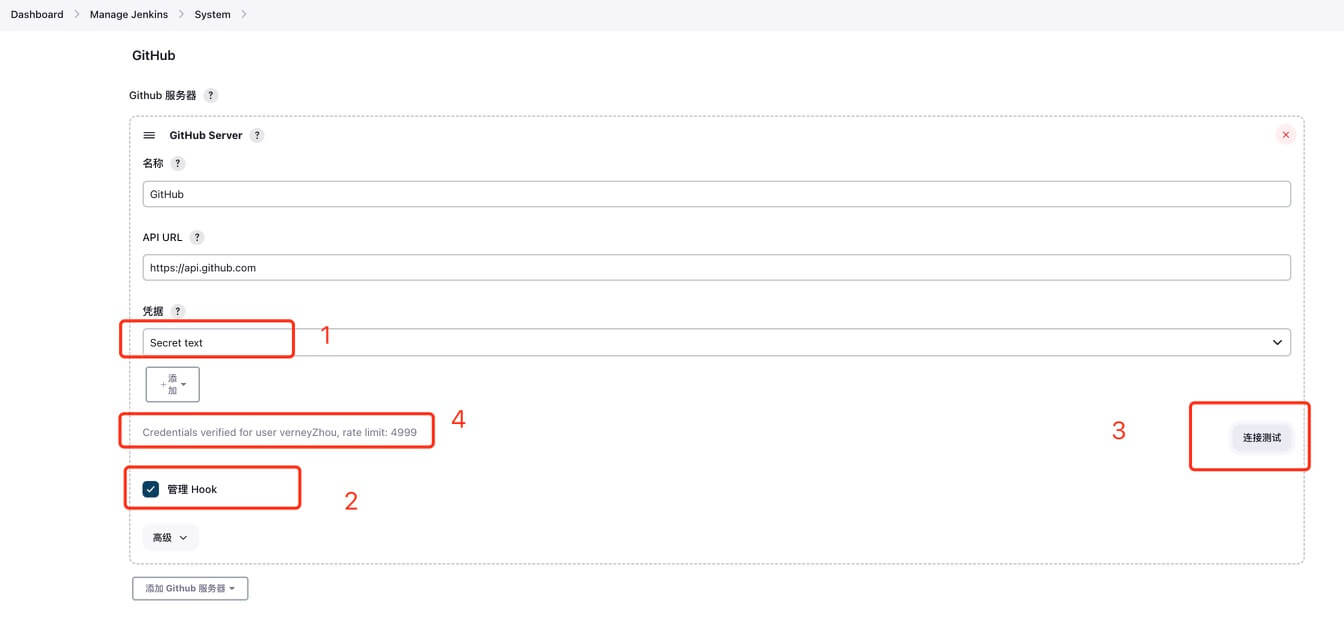Uncheck the 管理 Hook checkbox
This screenshot has width=1344, height=636.
(151, 489)
